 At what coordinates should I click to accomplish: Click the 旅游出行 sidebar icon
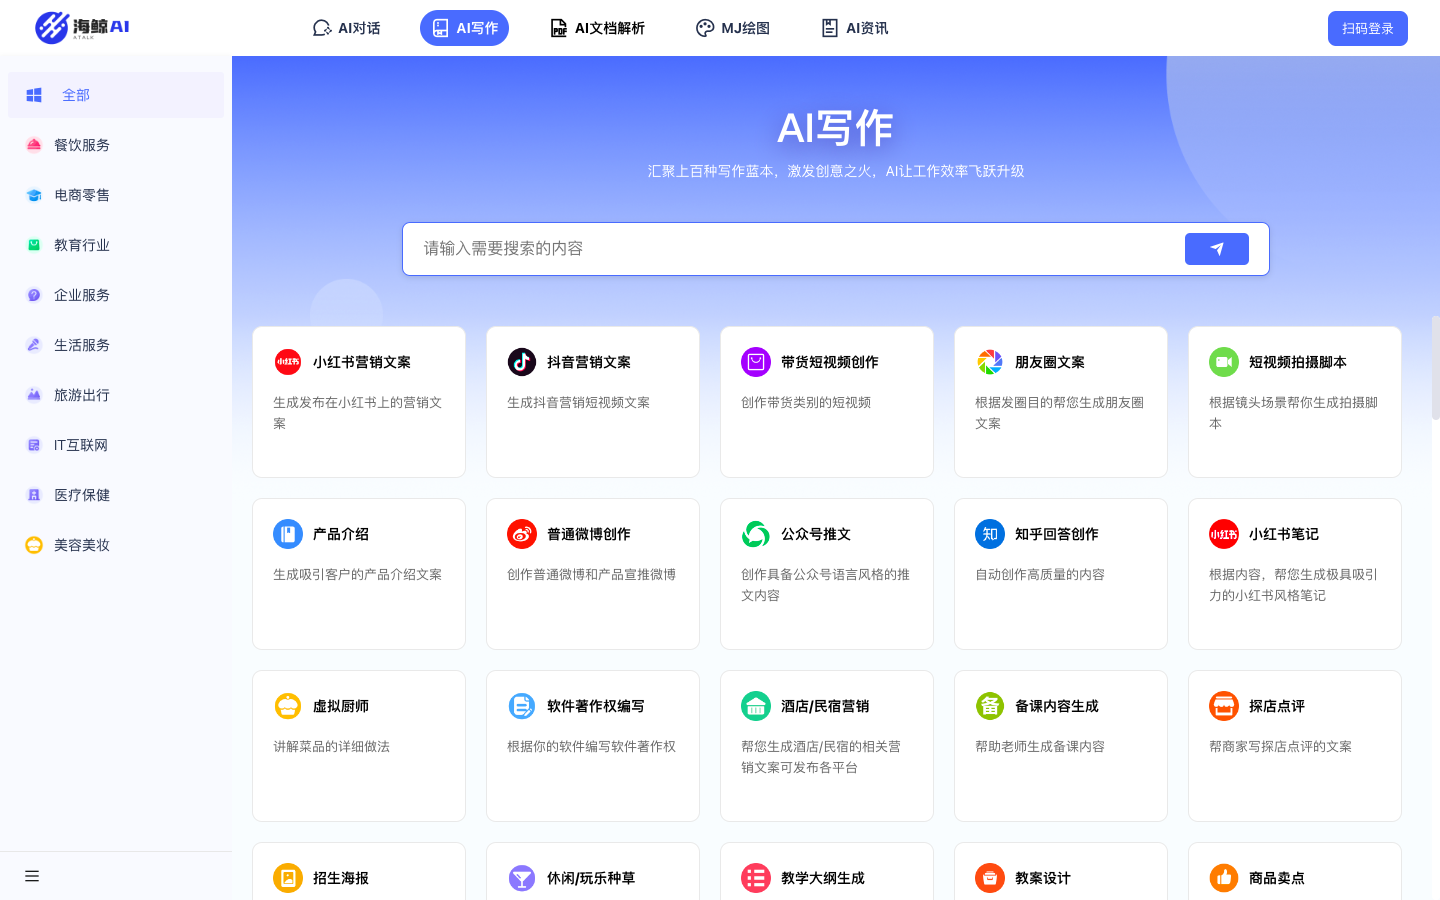(x=34, y=395)
